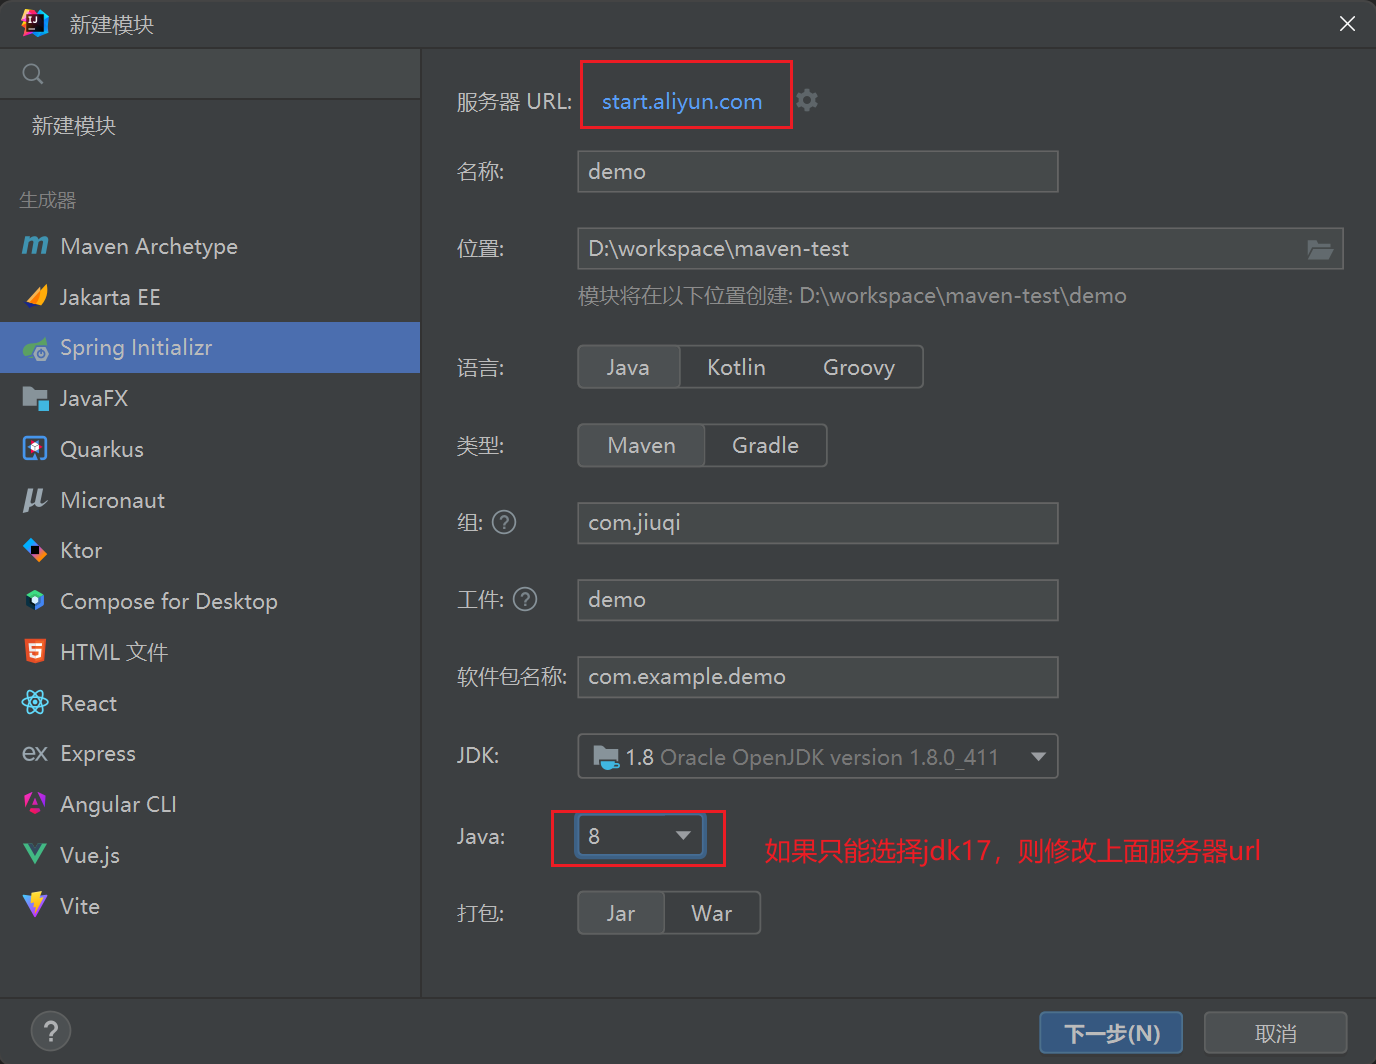
Task: Click the Ktor icon
Action: click(35, 550)
